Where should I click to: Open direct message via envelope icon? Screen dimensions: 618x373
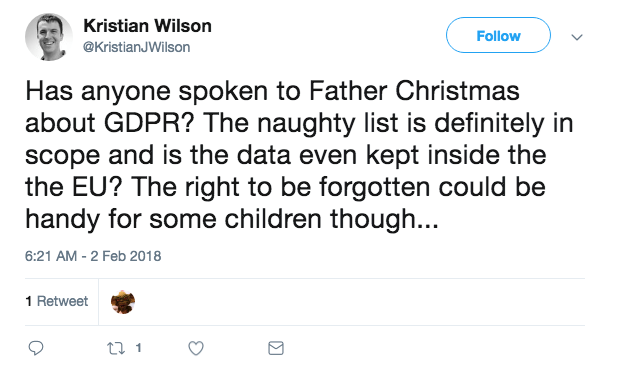tap(276, 348)
